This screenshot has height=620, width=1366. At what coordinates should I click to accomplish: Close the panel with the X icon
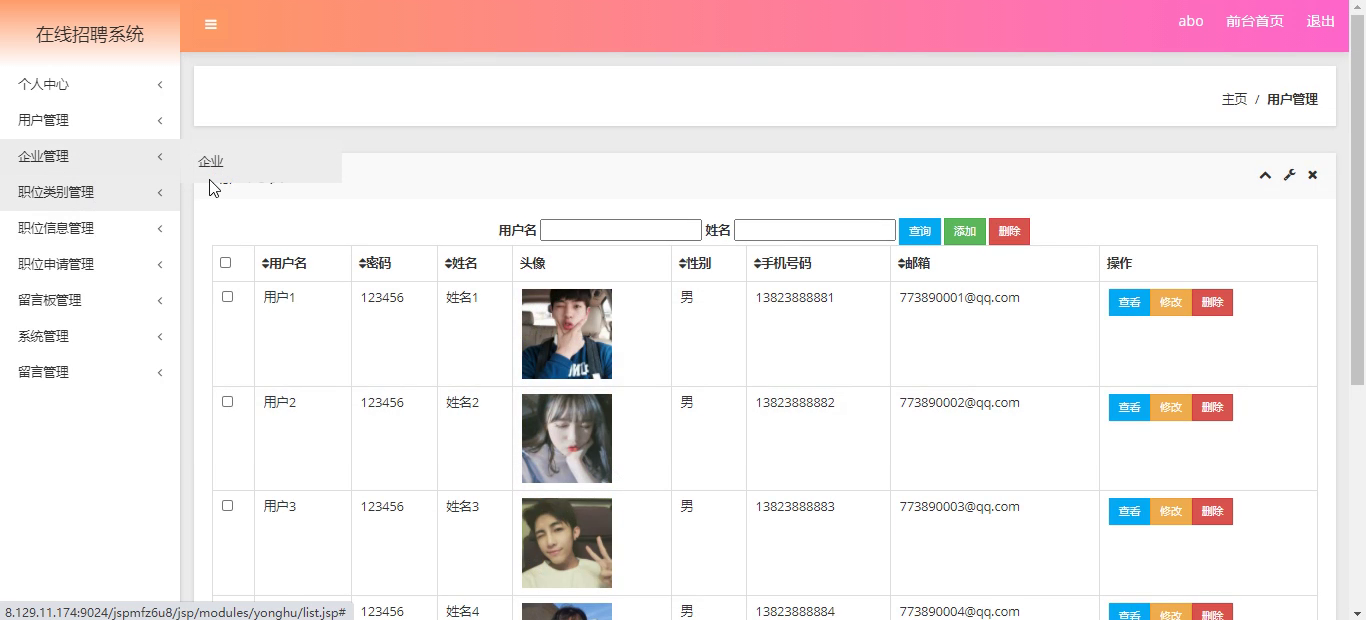[x=1313, y=175]
